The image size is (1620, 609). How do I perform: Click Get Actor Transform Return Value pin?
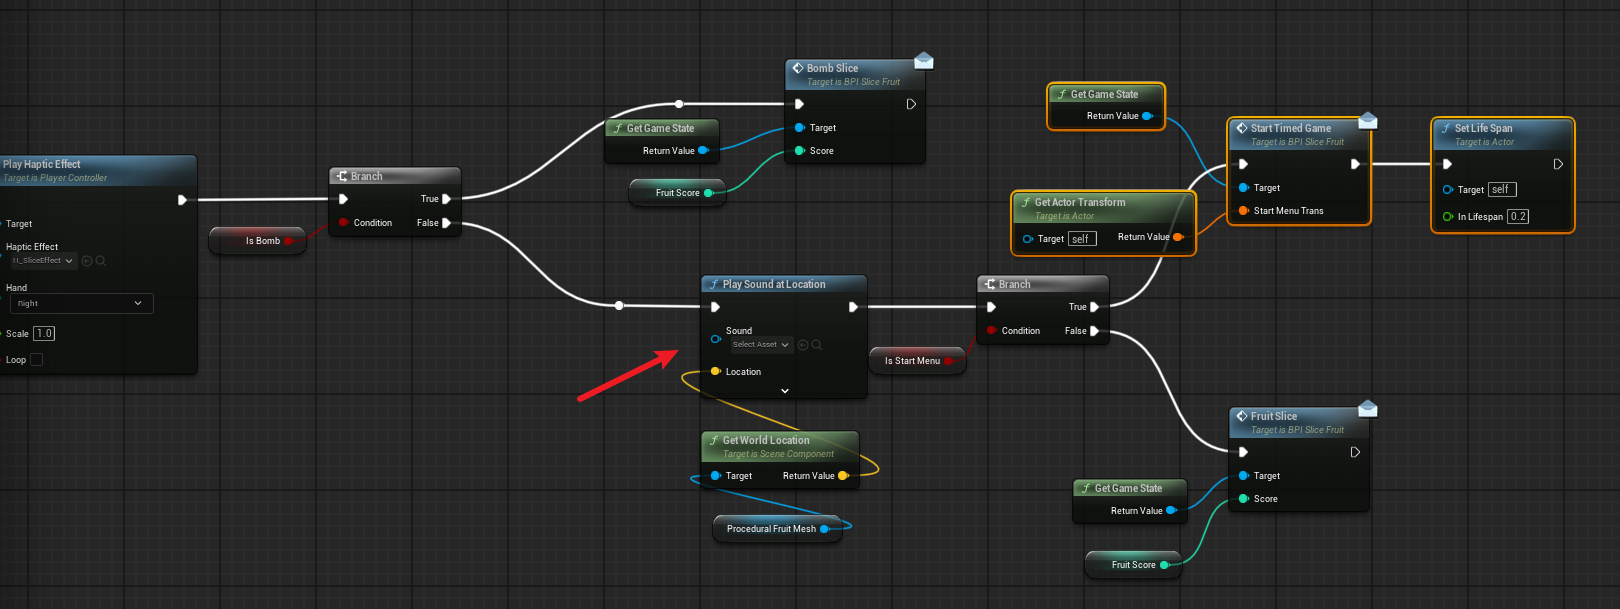pos(1178,237)
